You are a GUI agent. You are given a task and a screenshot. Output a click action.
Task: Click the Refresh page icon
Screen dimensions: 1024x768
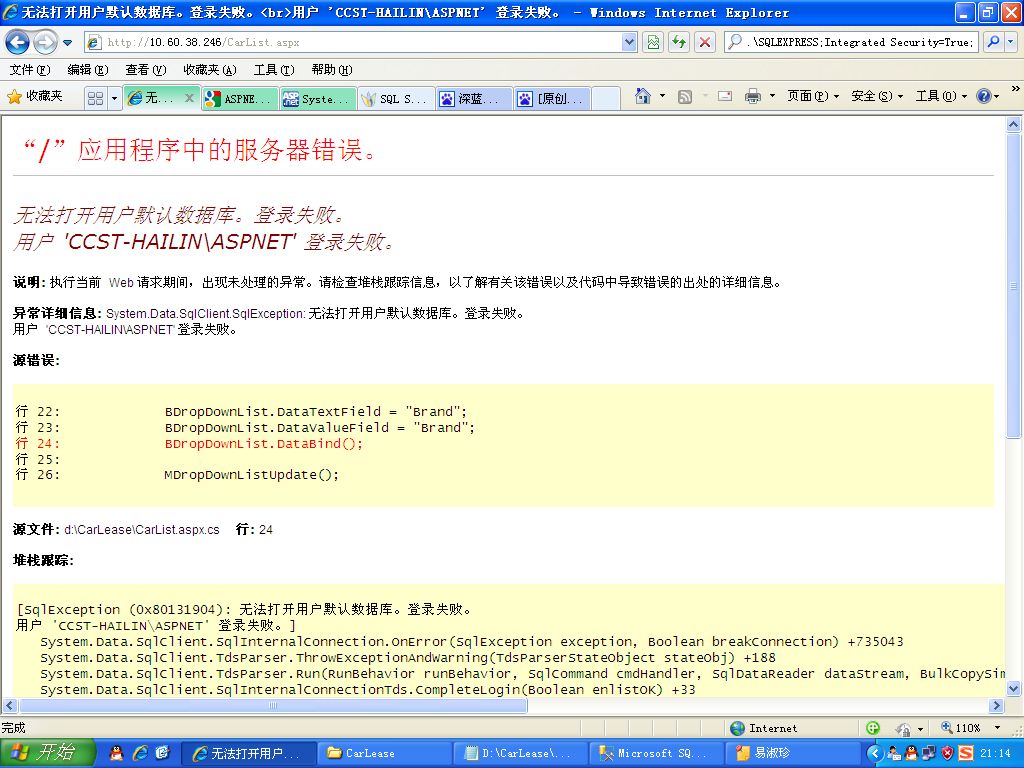679,42
